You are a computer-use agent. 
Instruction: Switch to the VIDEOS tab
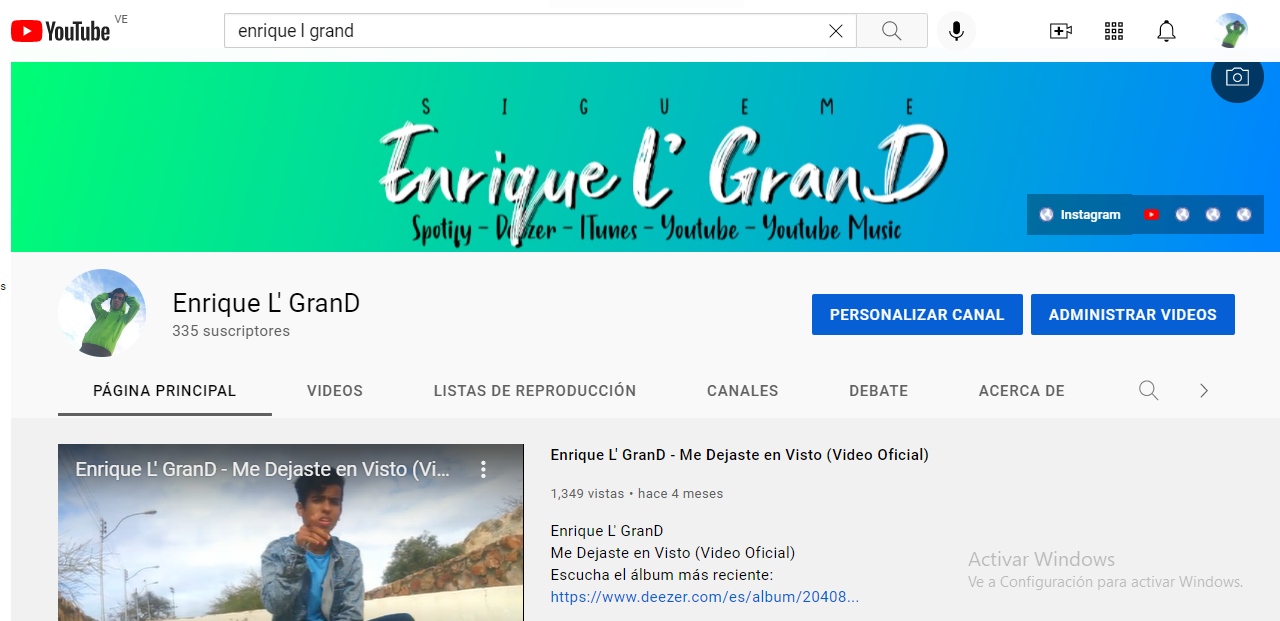coord(335,391)
